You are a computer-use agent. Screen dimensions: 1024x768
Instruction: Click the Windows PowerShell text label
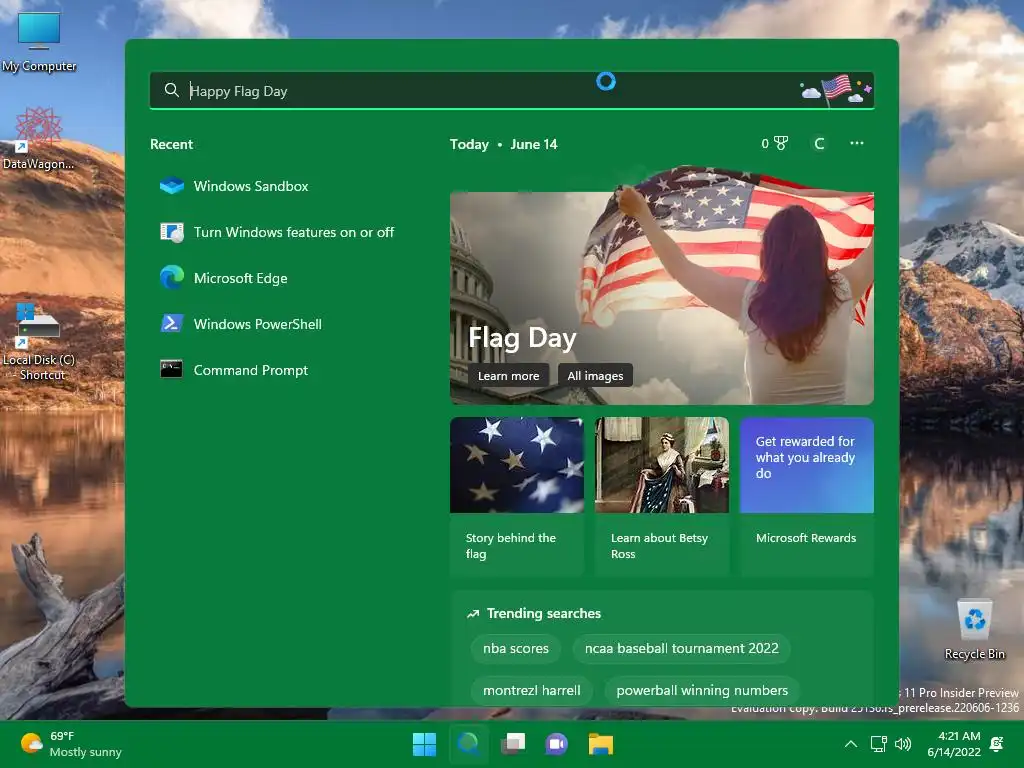(257, 324)
